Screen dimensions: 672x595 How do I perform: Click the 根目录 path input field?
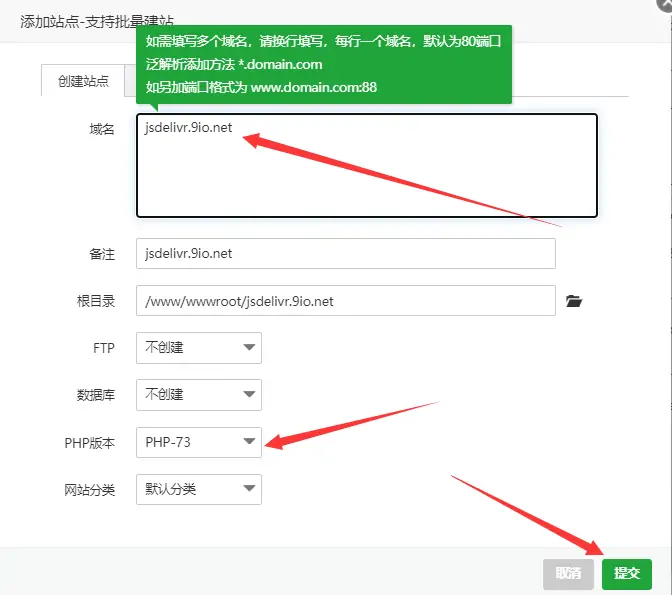346,301
